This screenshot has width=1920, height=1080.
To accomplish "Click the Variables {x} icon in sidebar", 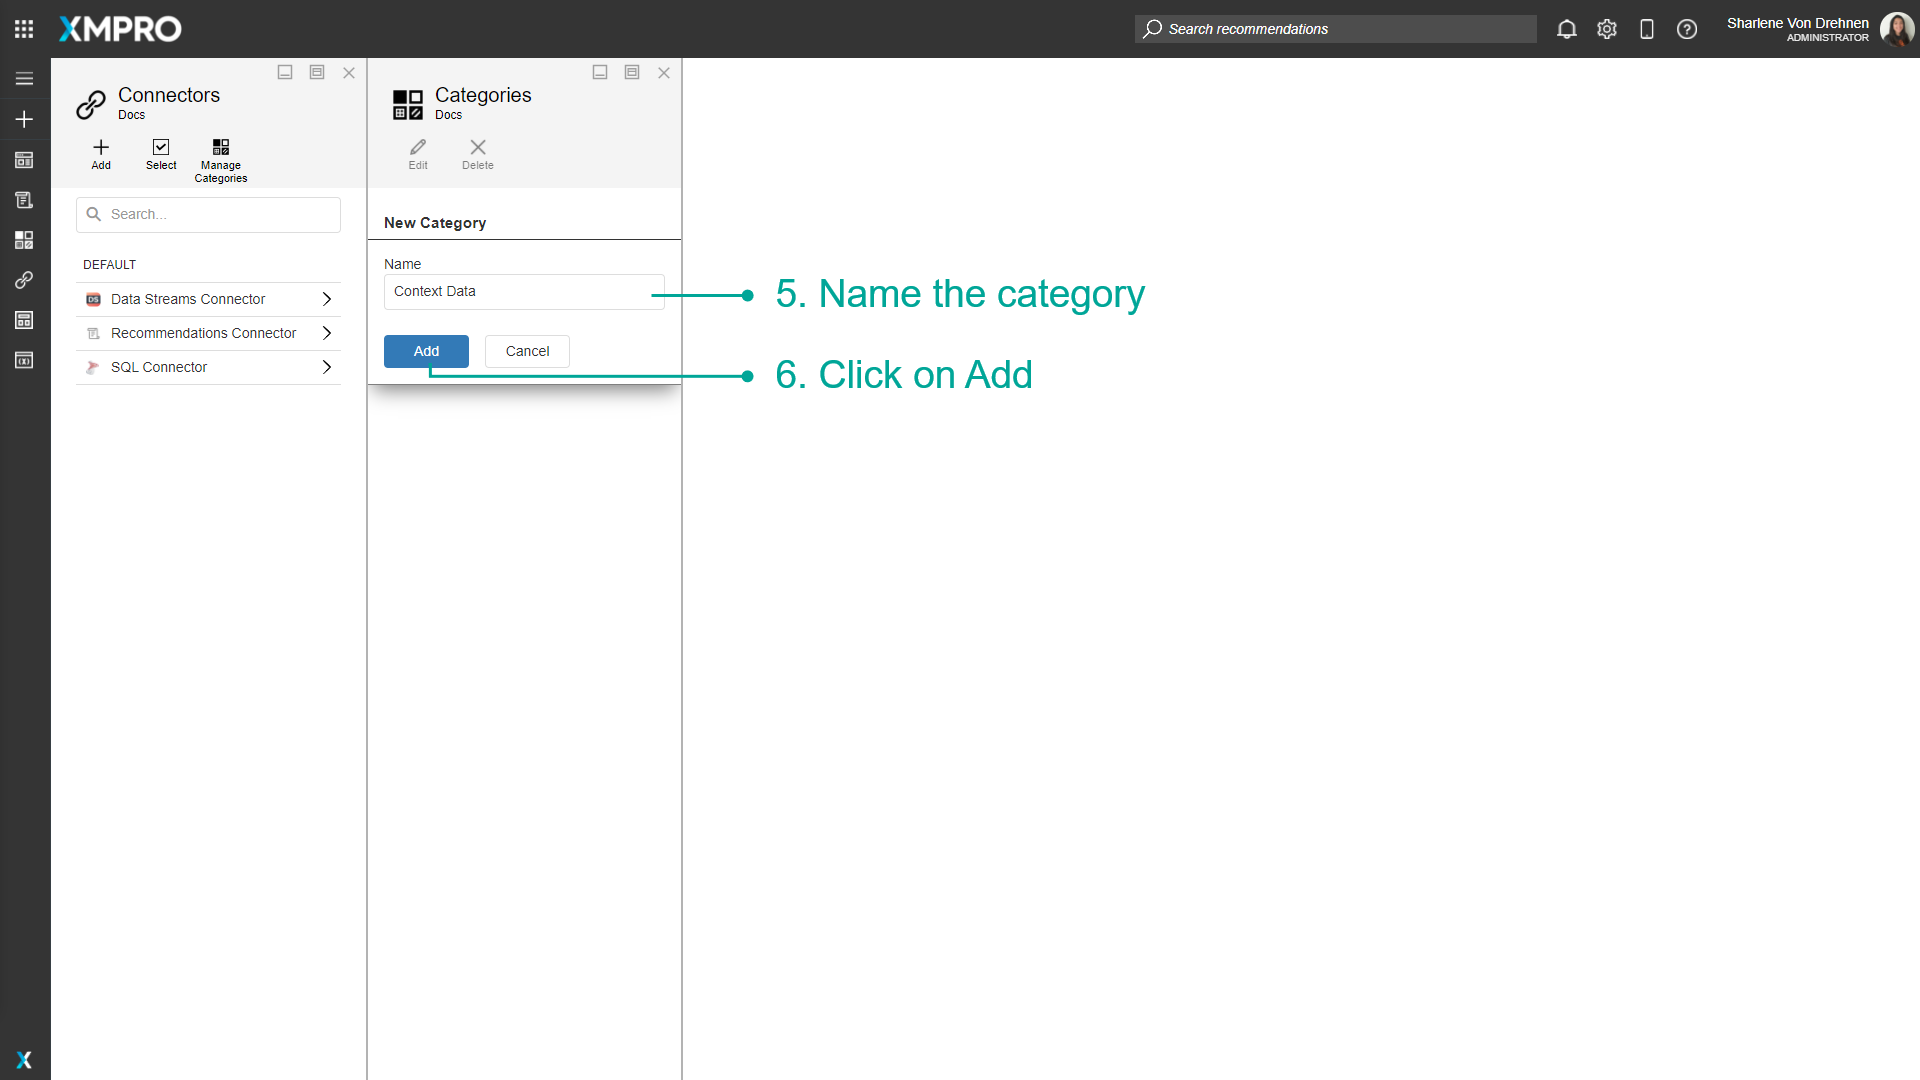I will coord(24,360).
